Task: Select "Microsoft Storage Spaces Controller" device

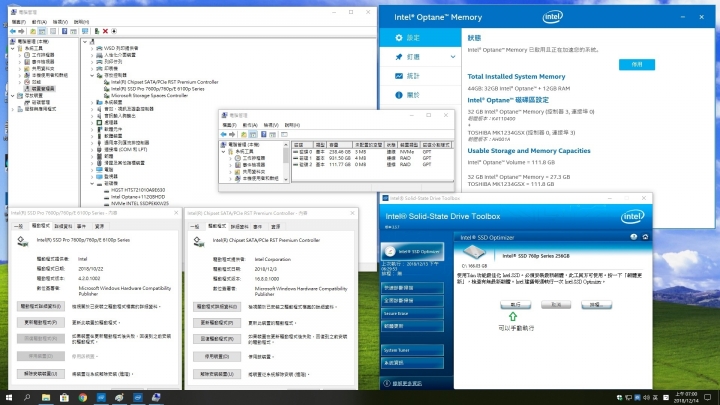Action: point(149,96)
